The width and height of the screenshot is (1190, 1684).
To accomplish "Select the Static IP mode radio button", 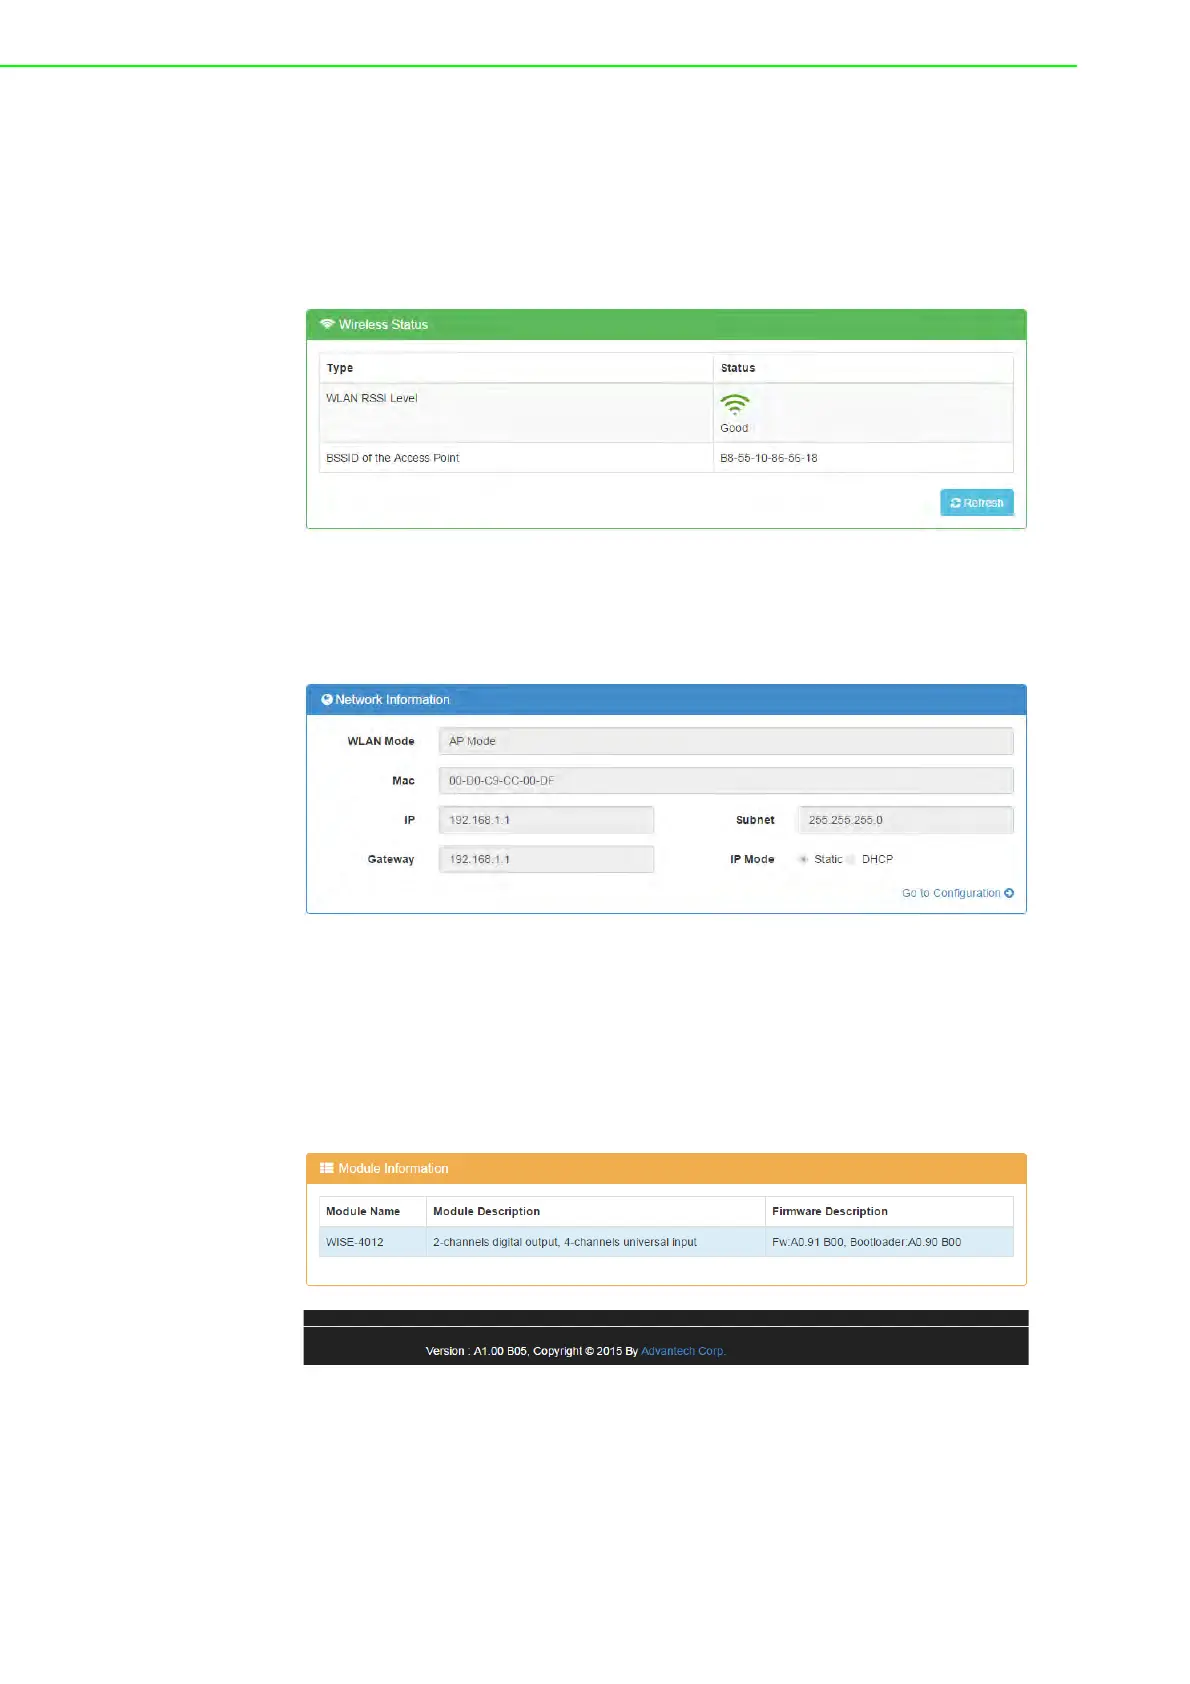I will pyautogui.click(x=803, y=859).
